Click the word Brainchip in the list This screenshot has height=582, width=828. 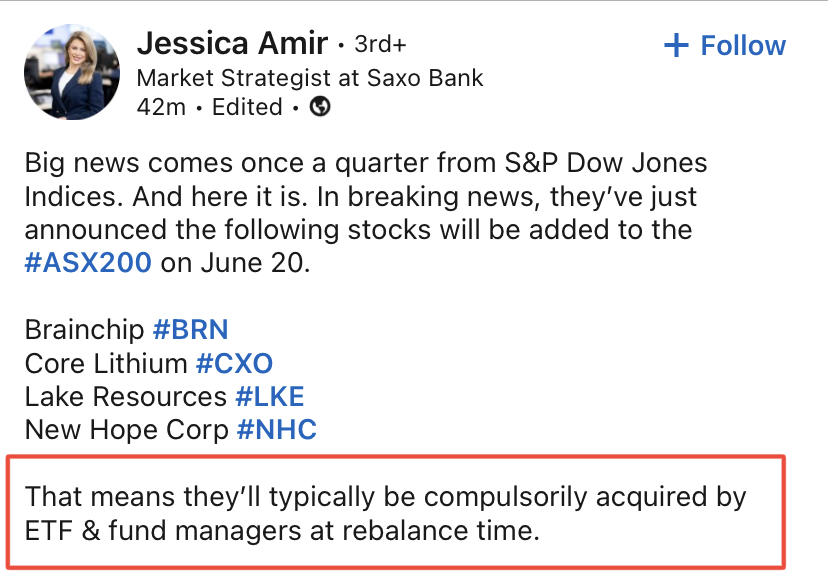85,330
